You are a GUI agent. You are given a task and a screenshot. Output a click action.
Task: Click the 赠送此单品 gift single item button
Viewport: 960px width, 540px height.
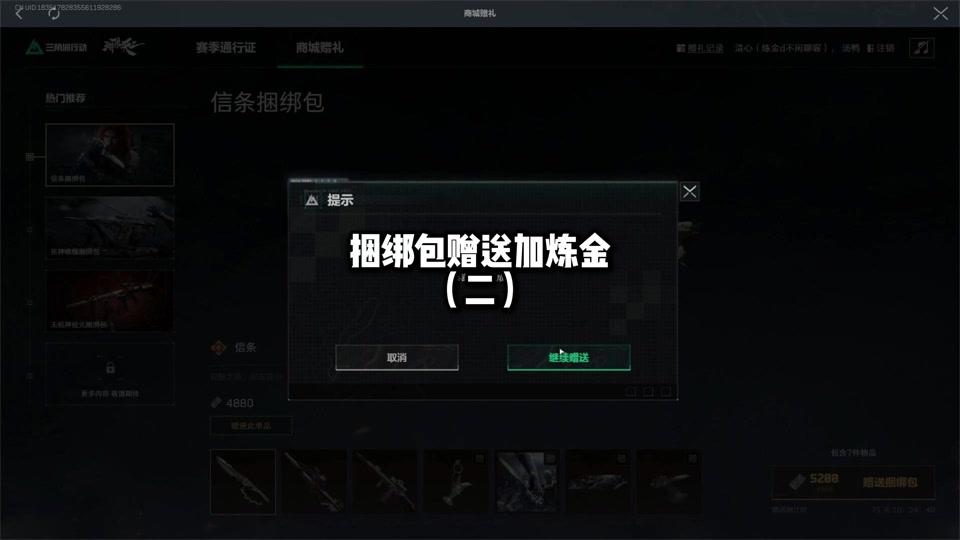click(x=251, y=426)
